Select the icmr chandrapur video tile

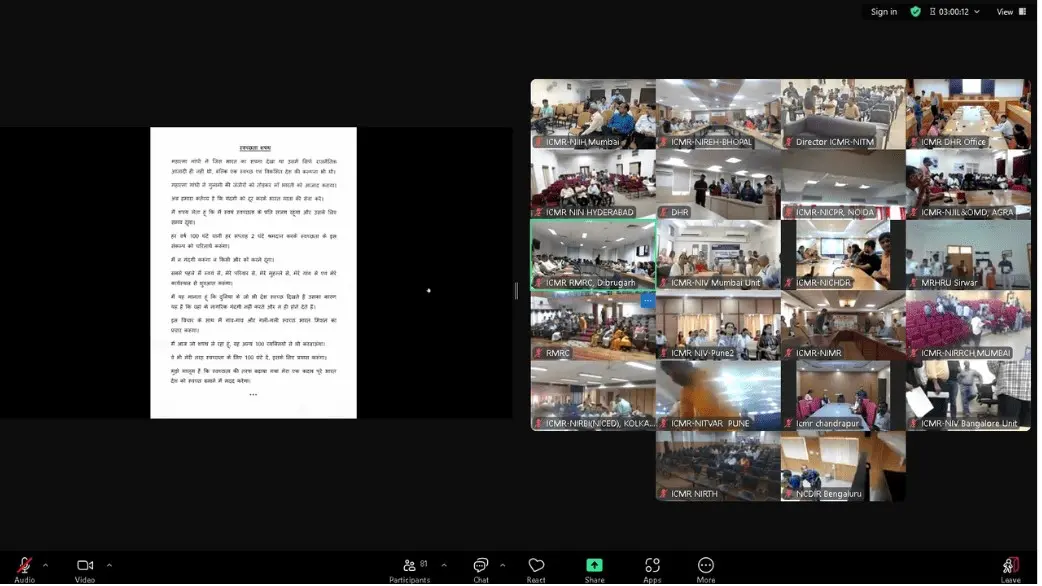point(843,395)
